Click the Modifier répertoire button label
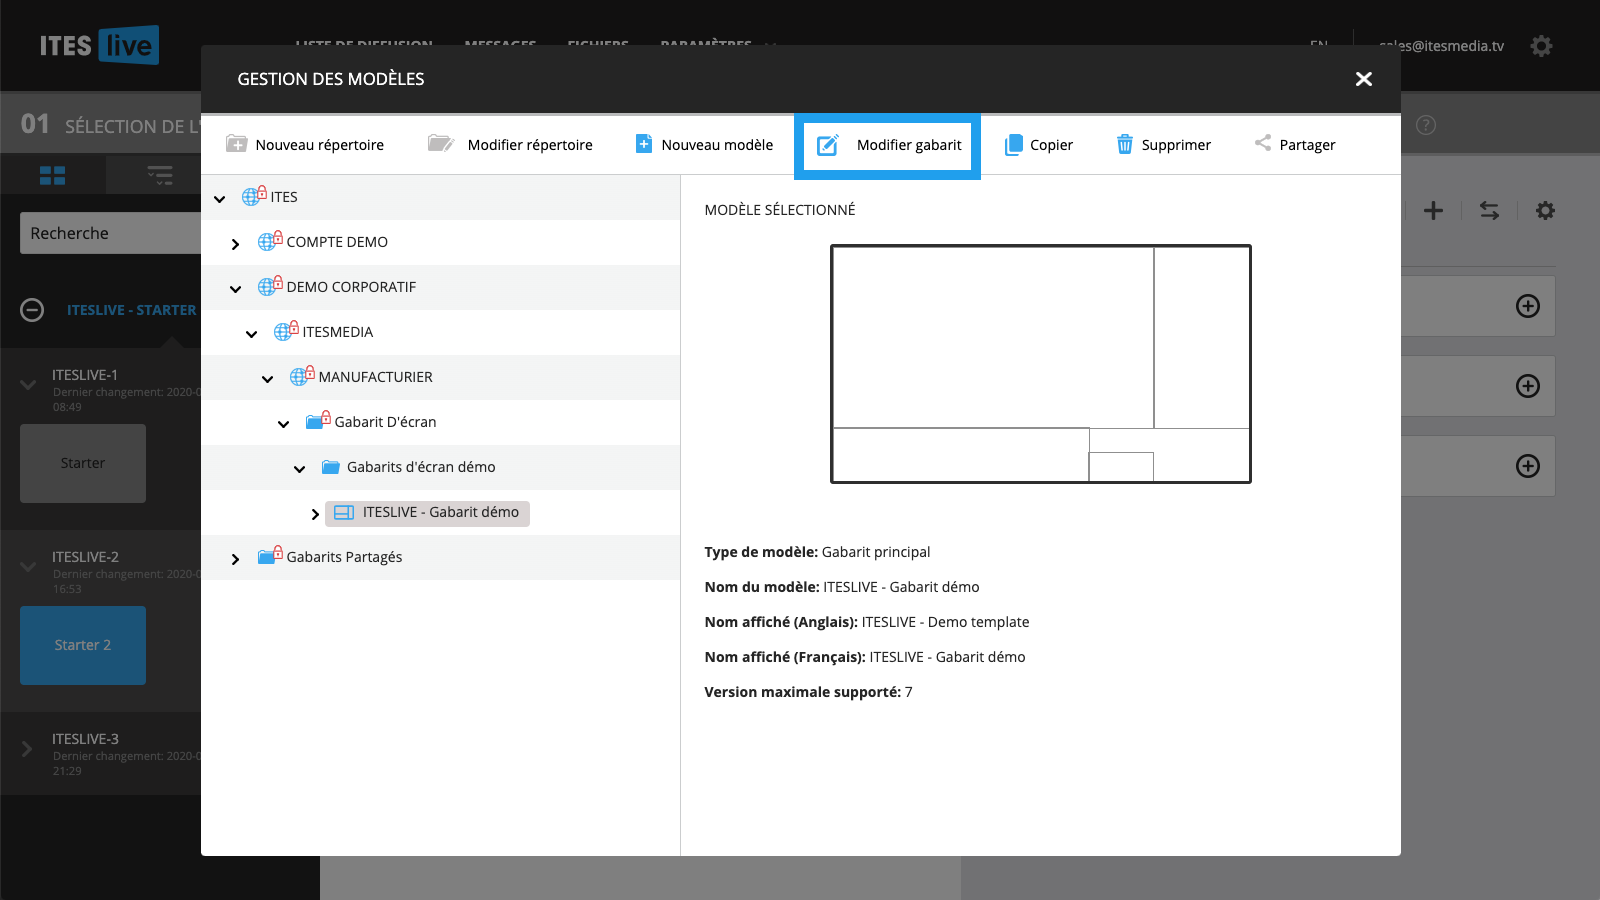 tap(530, 145)
